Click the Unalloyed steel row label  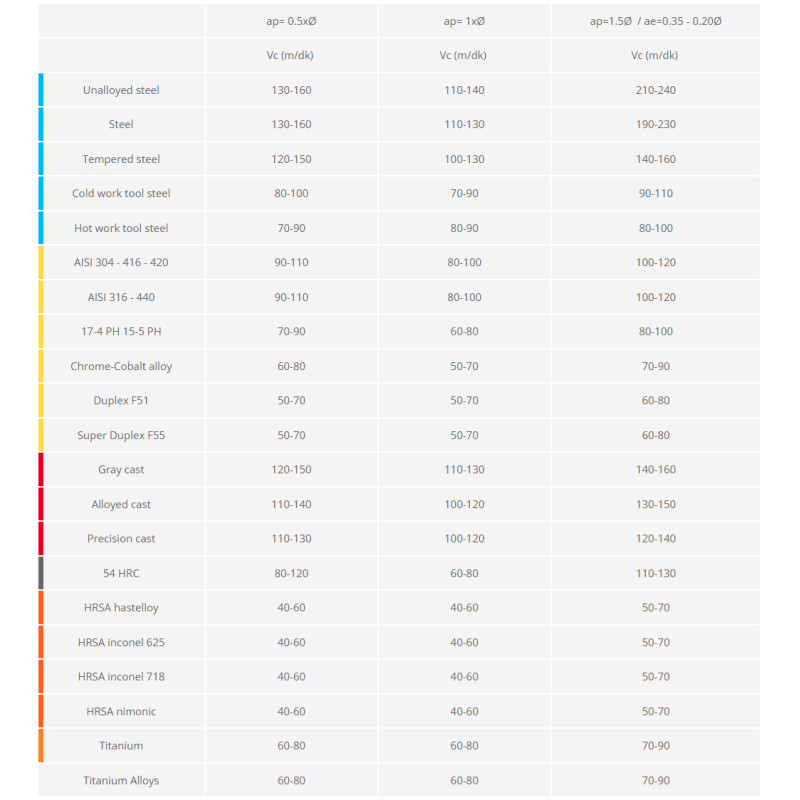121,90
